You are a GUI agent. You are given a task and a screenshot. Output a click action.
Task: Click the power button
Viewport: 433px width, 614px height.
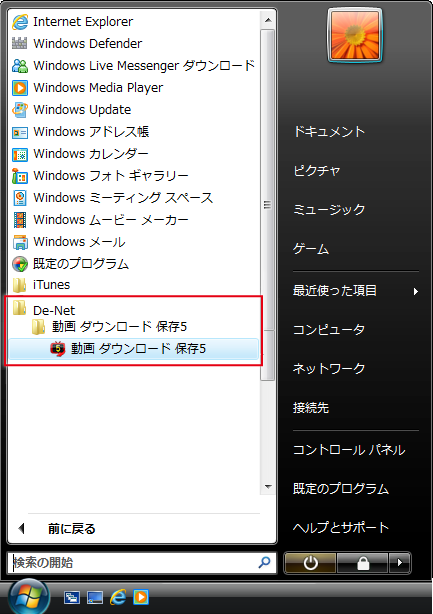[x=310, y=563]
